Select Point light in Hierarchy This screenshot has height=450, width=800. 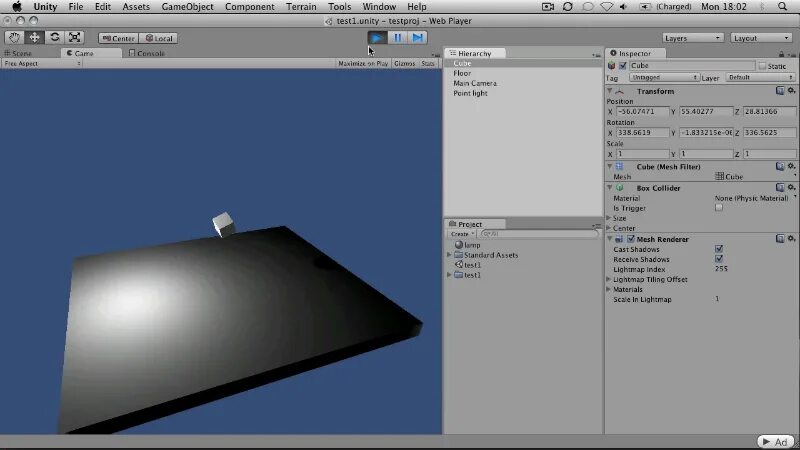coord(523,93)
